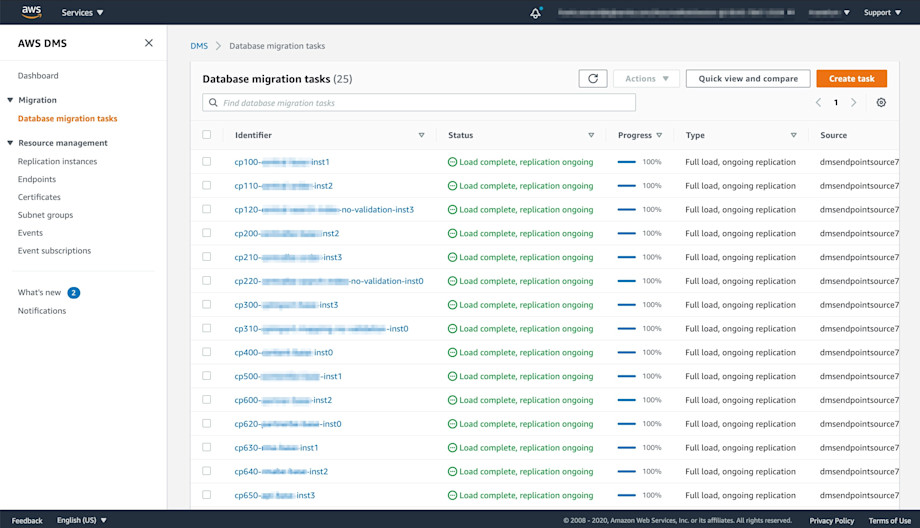Click the Source column header

833,135
